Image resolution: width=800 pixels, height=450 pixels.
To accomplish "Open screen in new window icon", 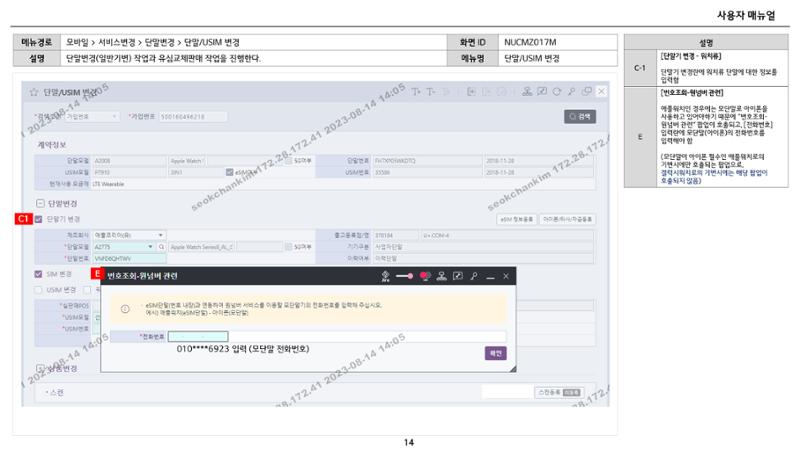I will coord(587,91).
